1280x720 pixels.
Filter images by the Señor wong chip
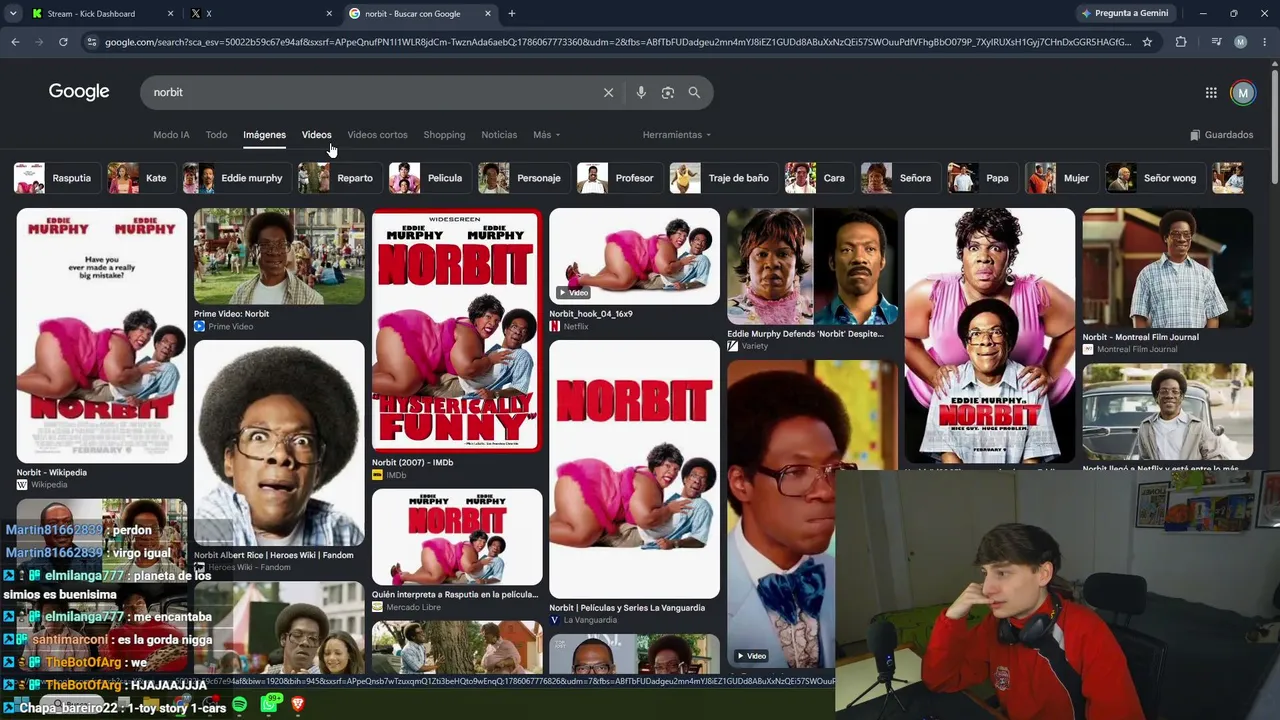pyautogui.click(x=1154, y=178)
